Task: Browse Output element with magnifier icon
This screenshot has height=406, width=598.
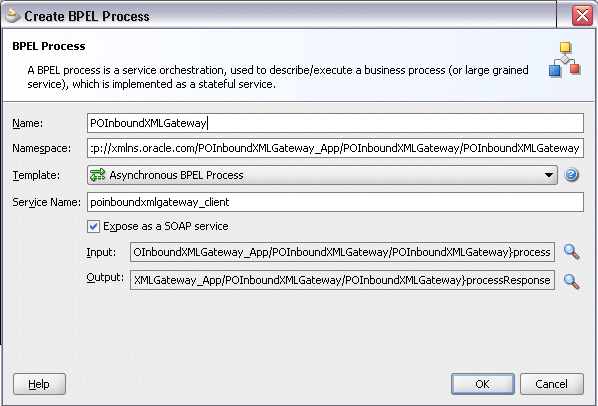Action: (x=571, y=281)
